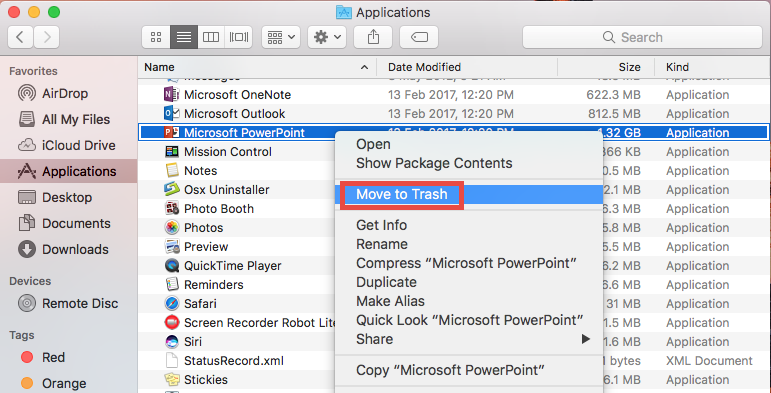Choose Quick Look "Microsoft PowerPoint" item
The width and height of the screenshot is (771, 393).
click(470, 320)
